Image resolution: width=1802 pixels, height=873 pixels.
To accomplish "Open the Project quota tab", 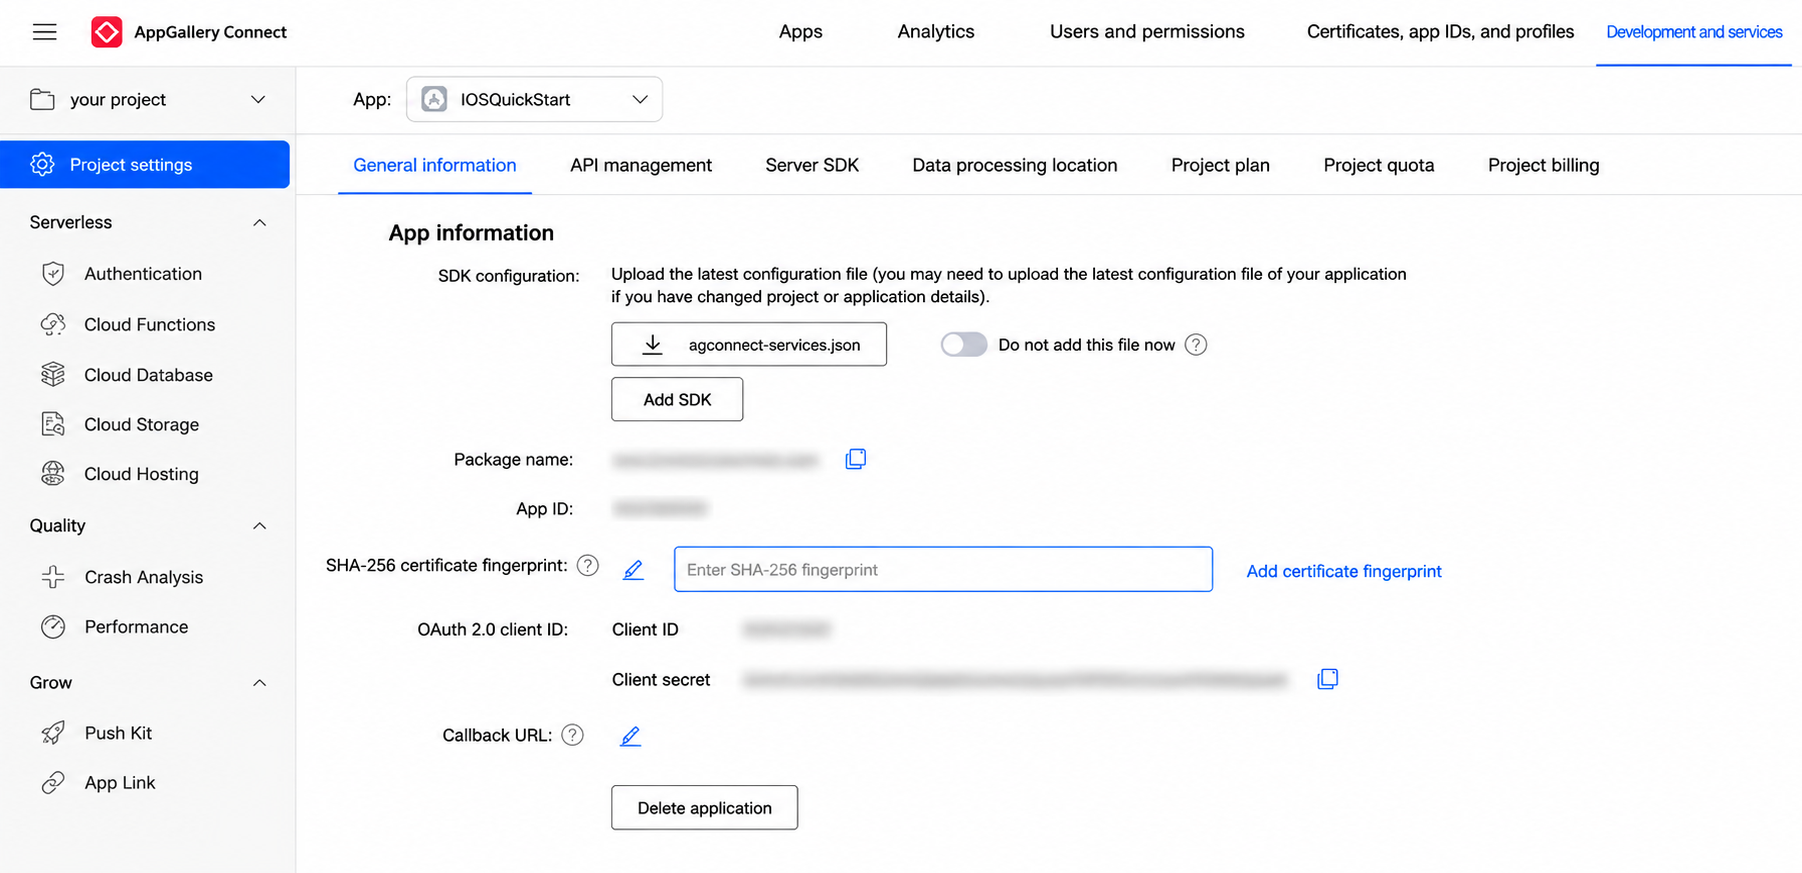I will (1379, 165).
